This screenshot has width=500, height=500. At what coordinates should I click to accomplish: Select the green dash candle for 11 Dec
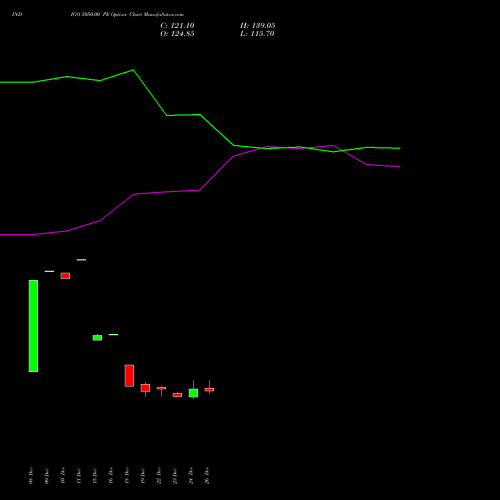click(x=81, y=260)
